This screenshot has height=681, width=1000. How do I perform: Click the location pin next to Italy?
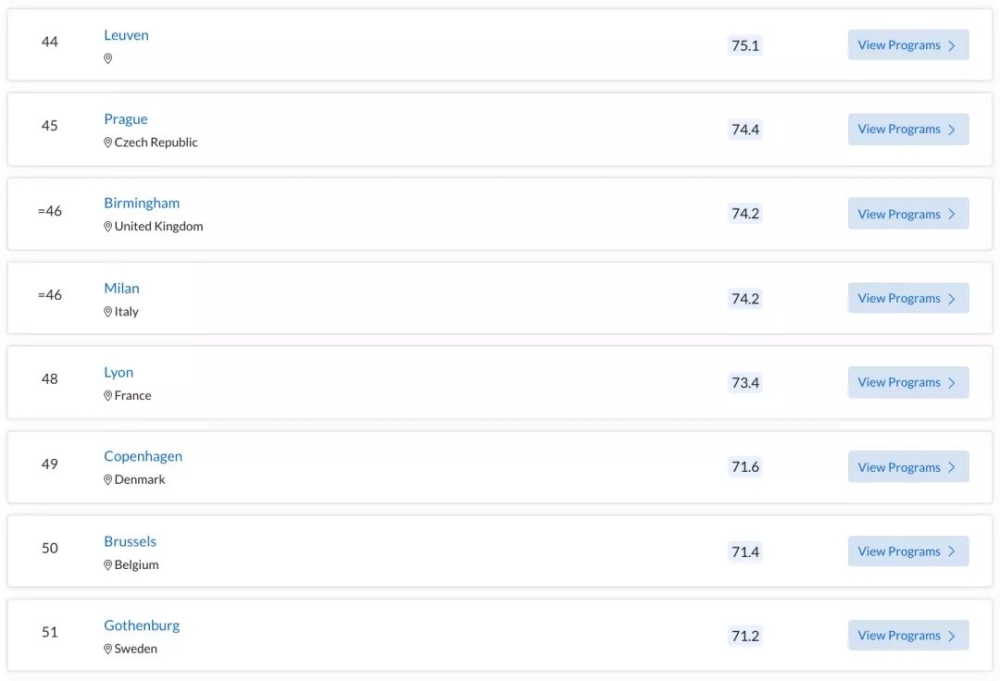tap(108, 312)
